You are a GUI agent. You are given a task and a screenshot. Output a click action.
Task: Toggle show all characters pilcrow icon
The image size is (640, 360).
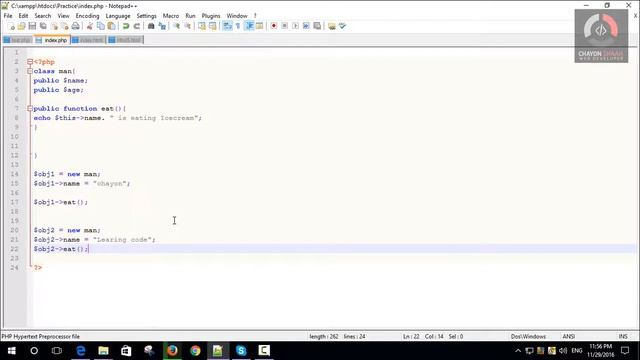pyautogui.click(x=238, y=26)
